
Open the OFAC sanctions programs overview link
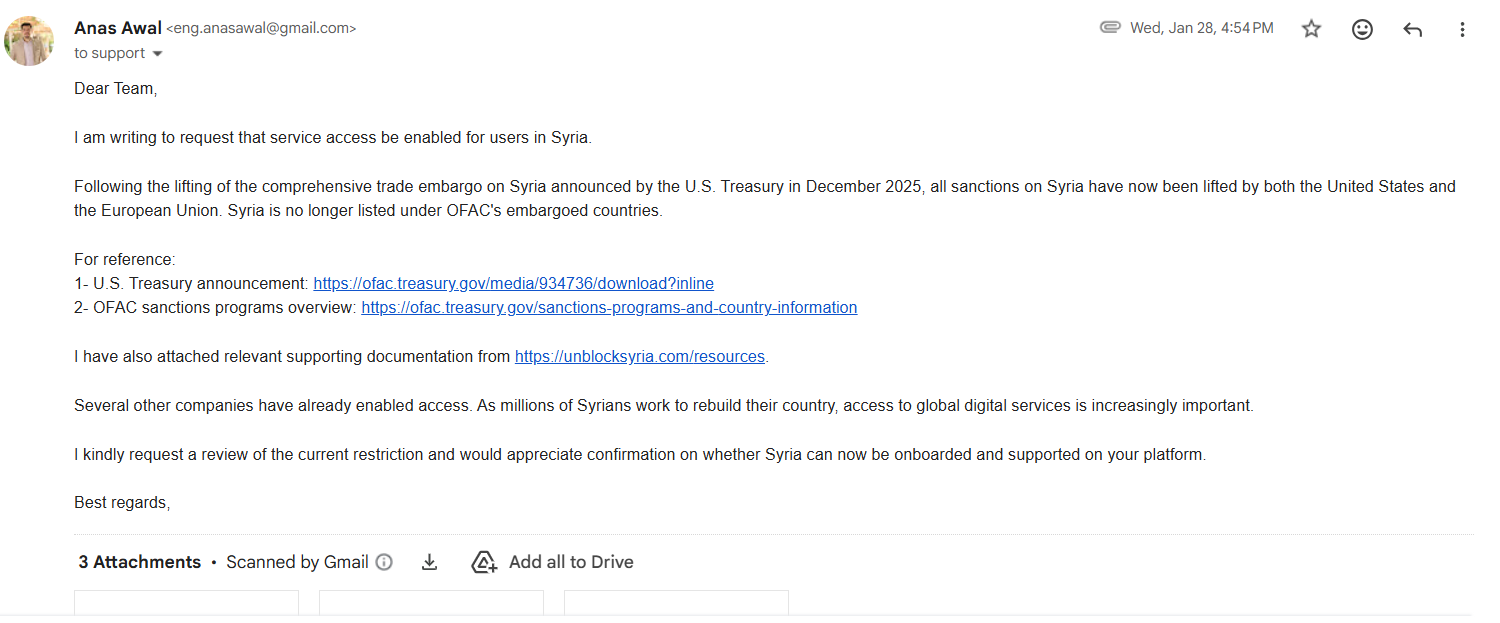[x=609, y=307]
